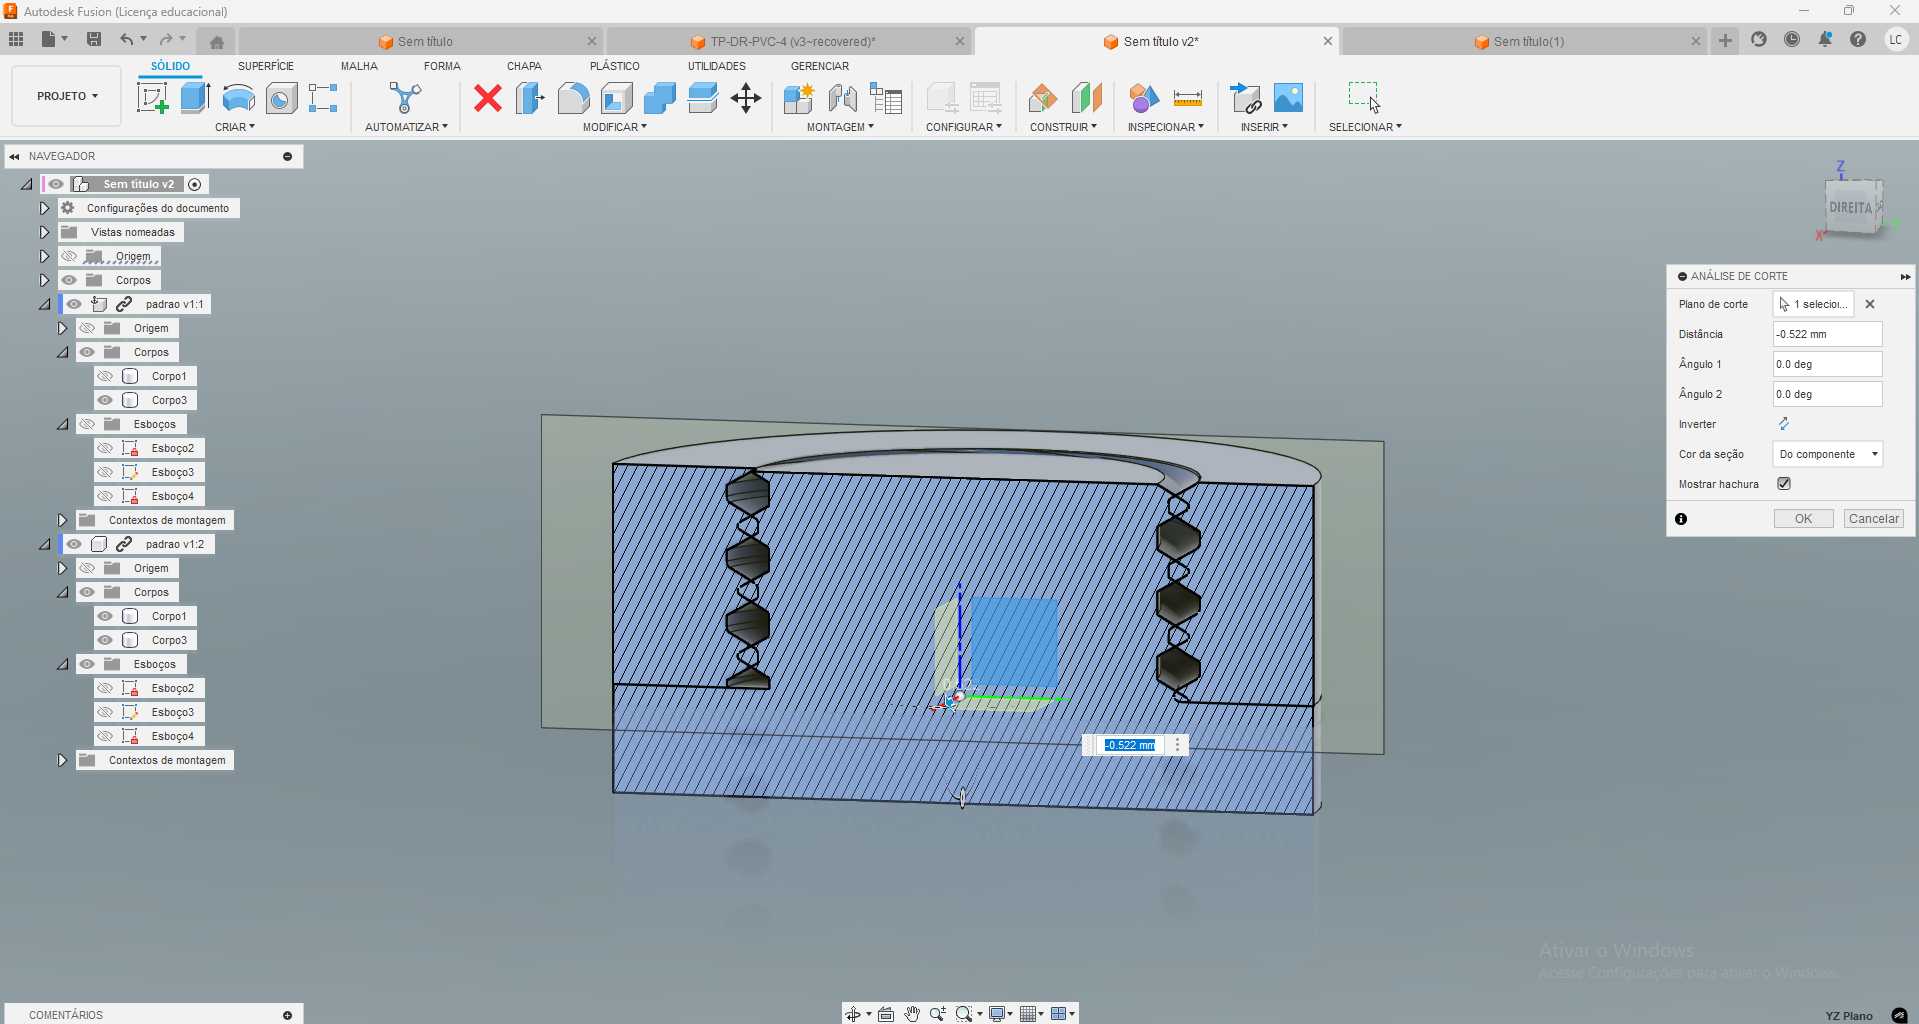Select the Move/Copy arrows icon
1919x1024 pixels.
746,98
